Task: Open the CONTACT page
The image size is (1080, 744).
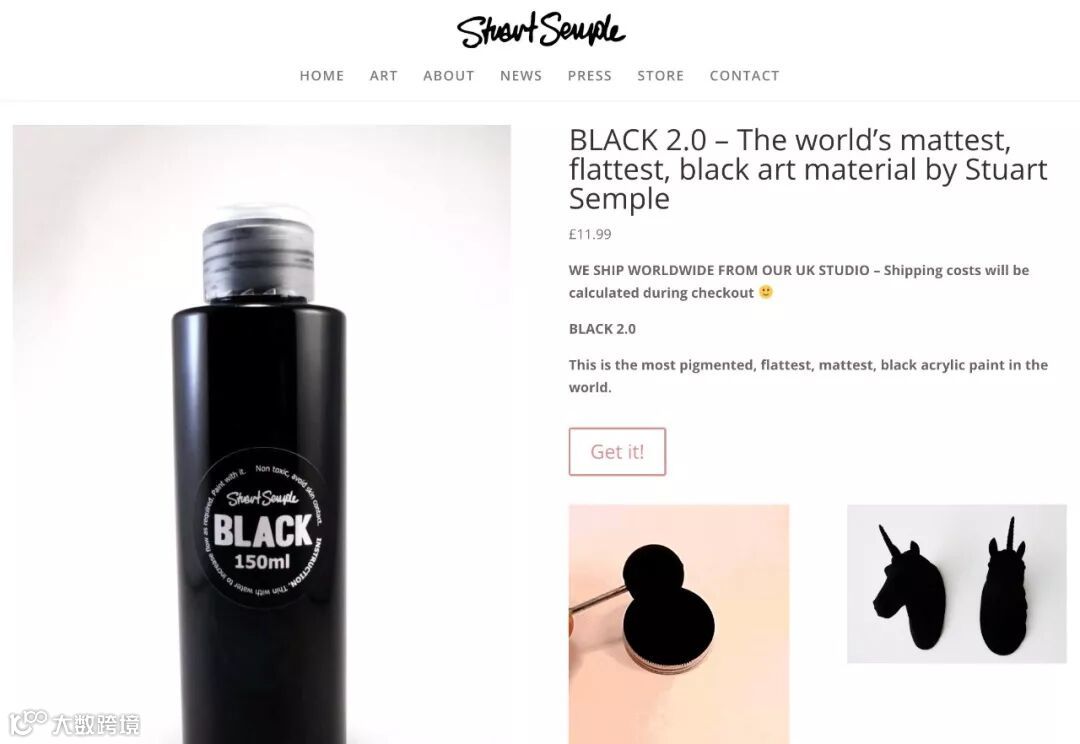Action: tap(745, 76)
